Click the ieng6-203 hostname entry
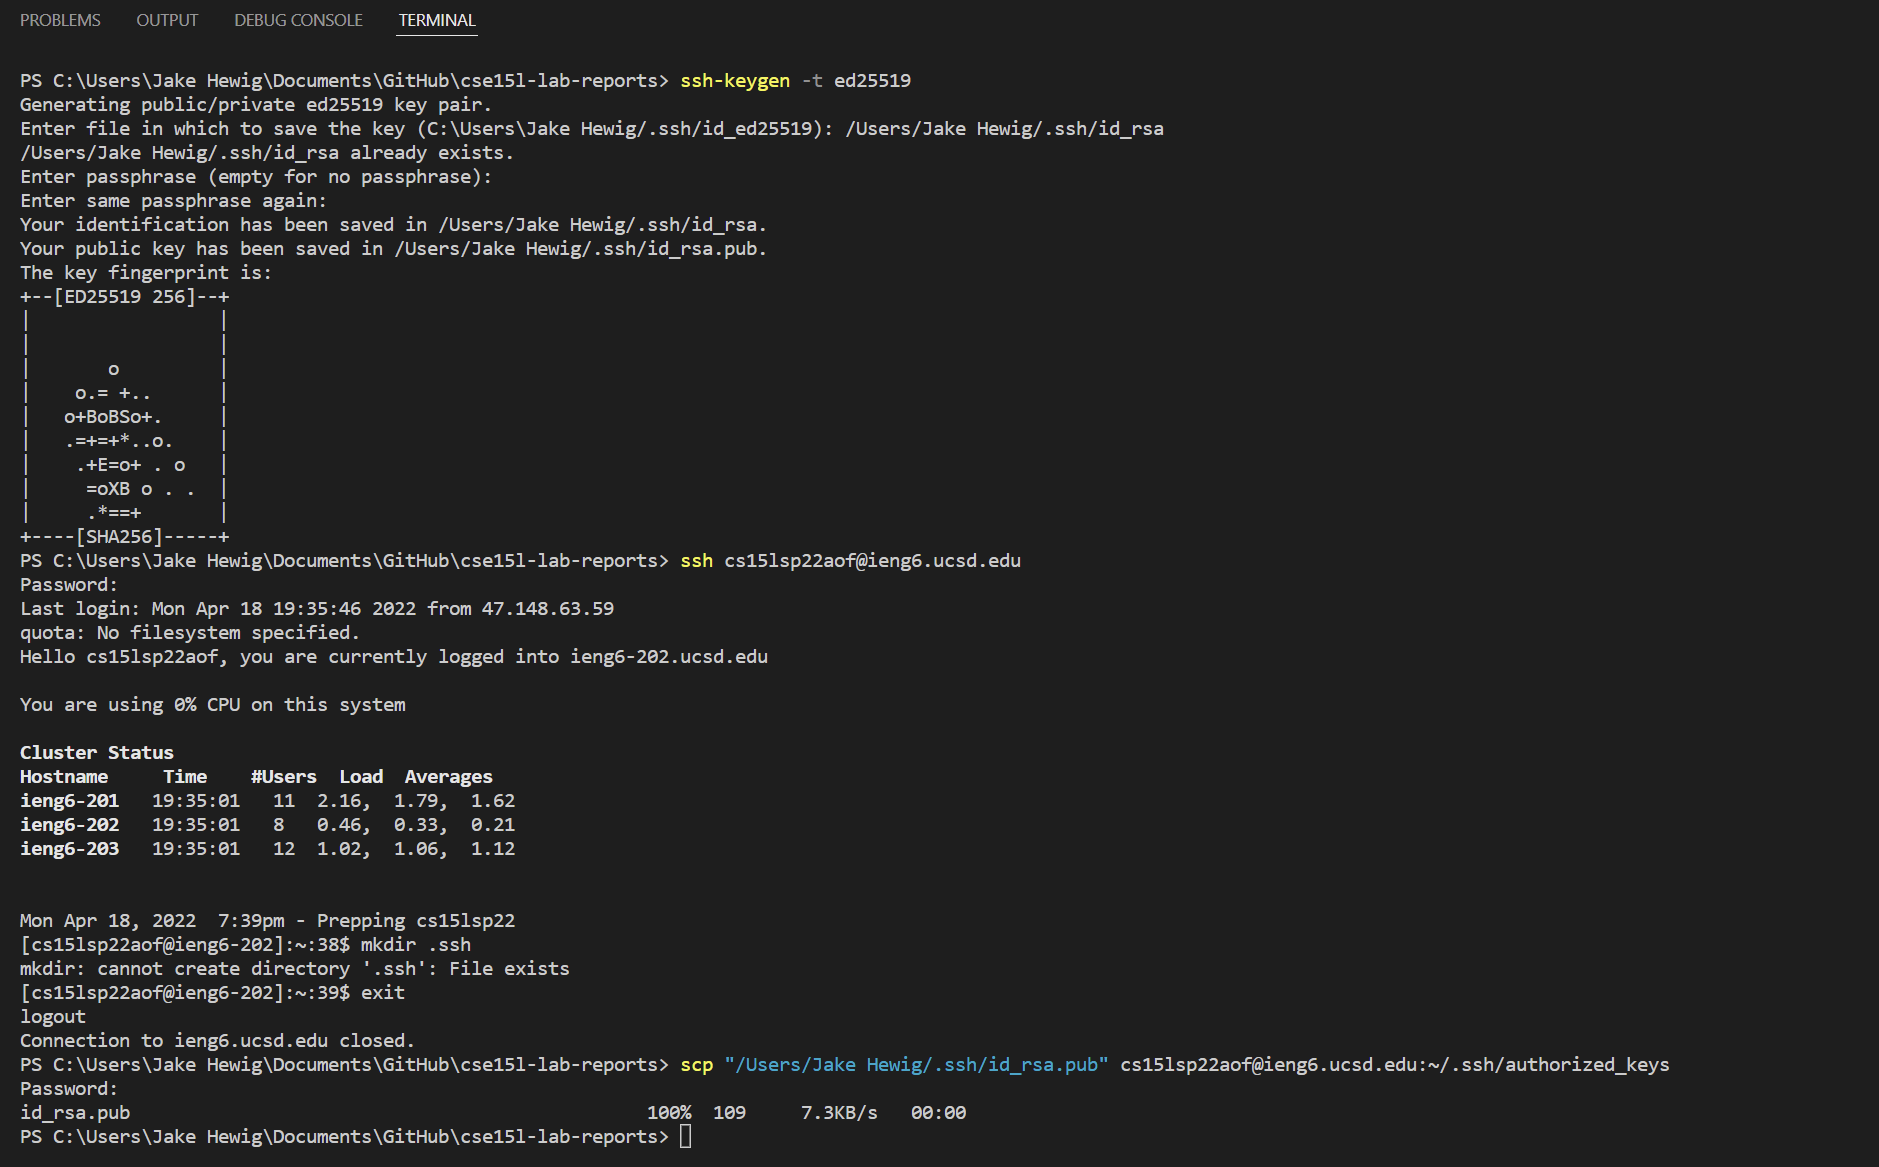 click(x=70, y=849)
